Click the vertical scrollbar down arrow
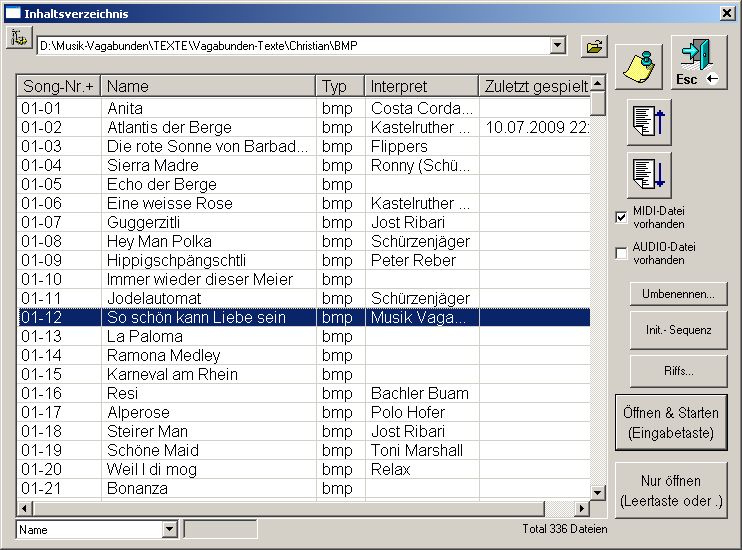 [598, 493]
